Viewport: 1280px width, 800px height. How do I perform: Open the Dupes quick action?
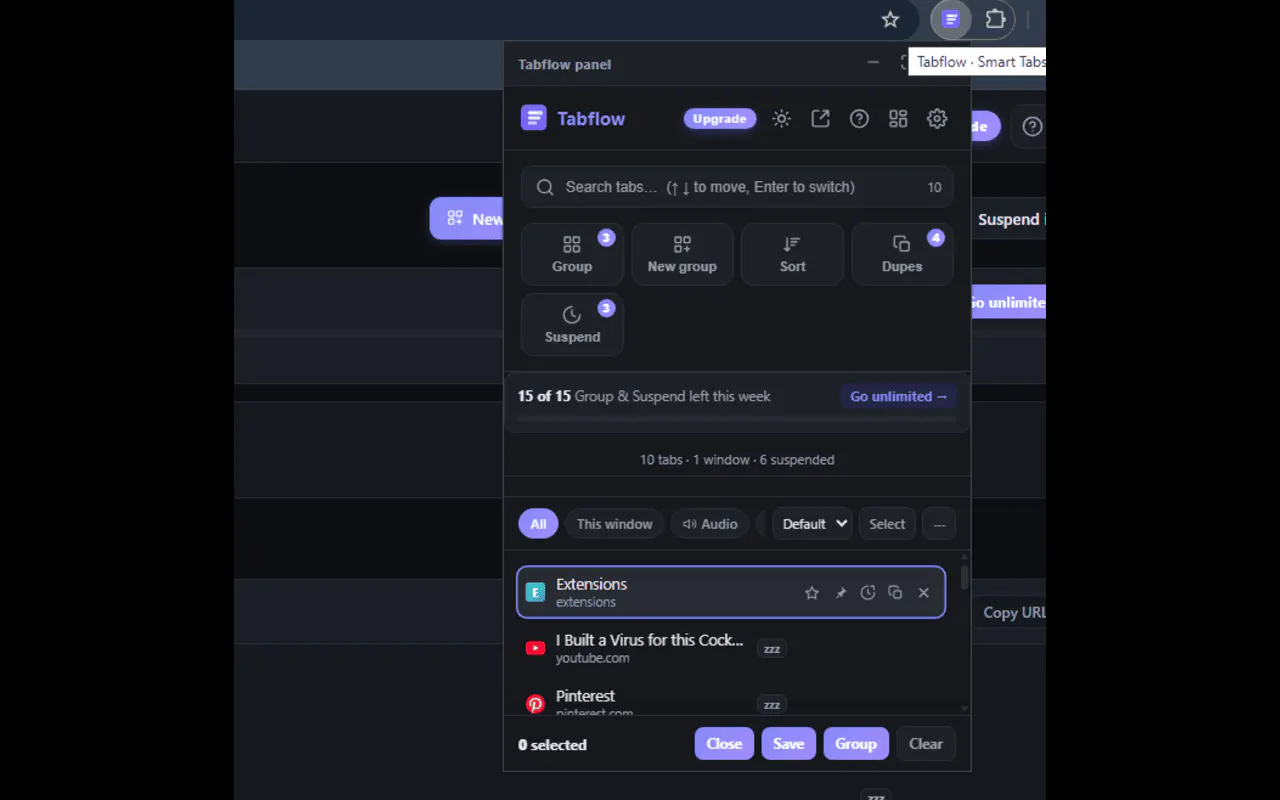[902, 254]
